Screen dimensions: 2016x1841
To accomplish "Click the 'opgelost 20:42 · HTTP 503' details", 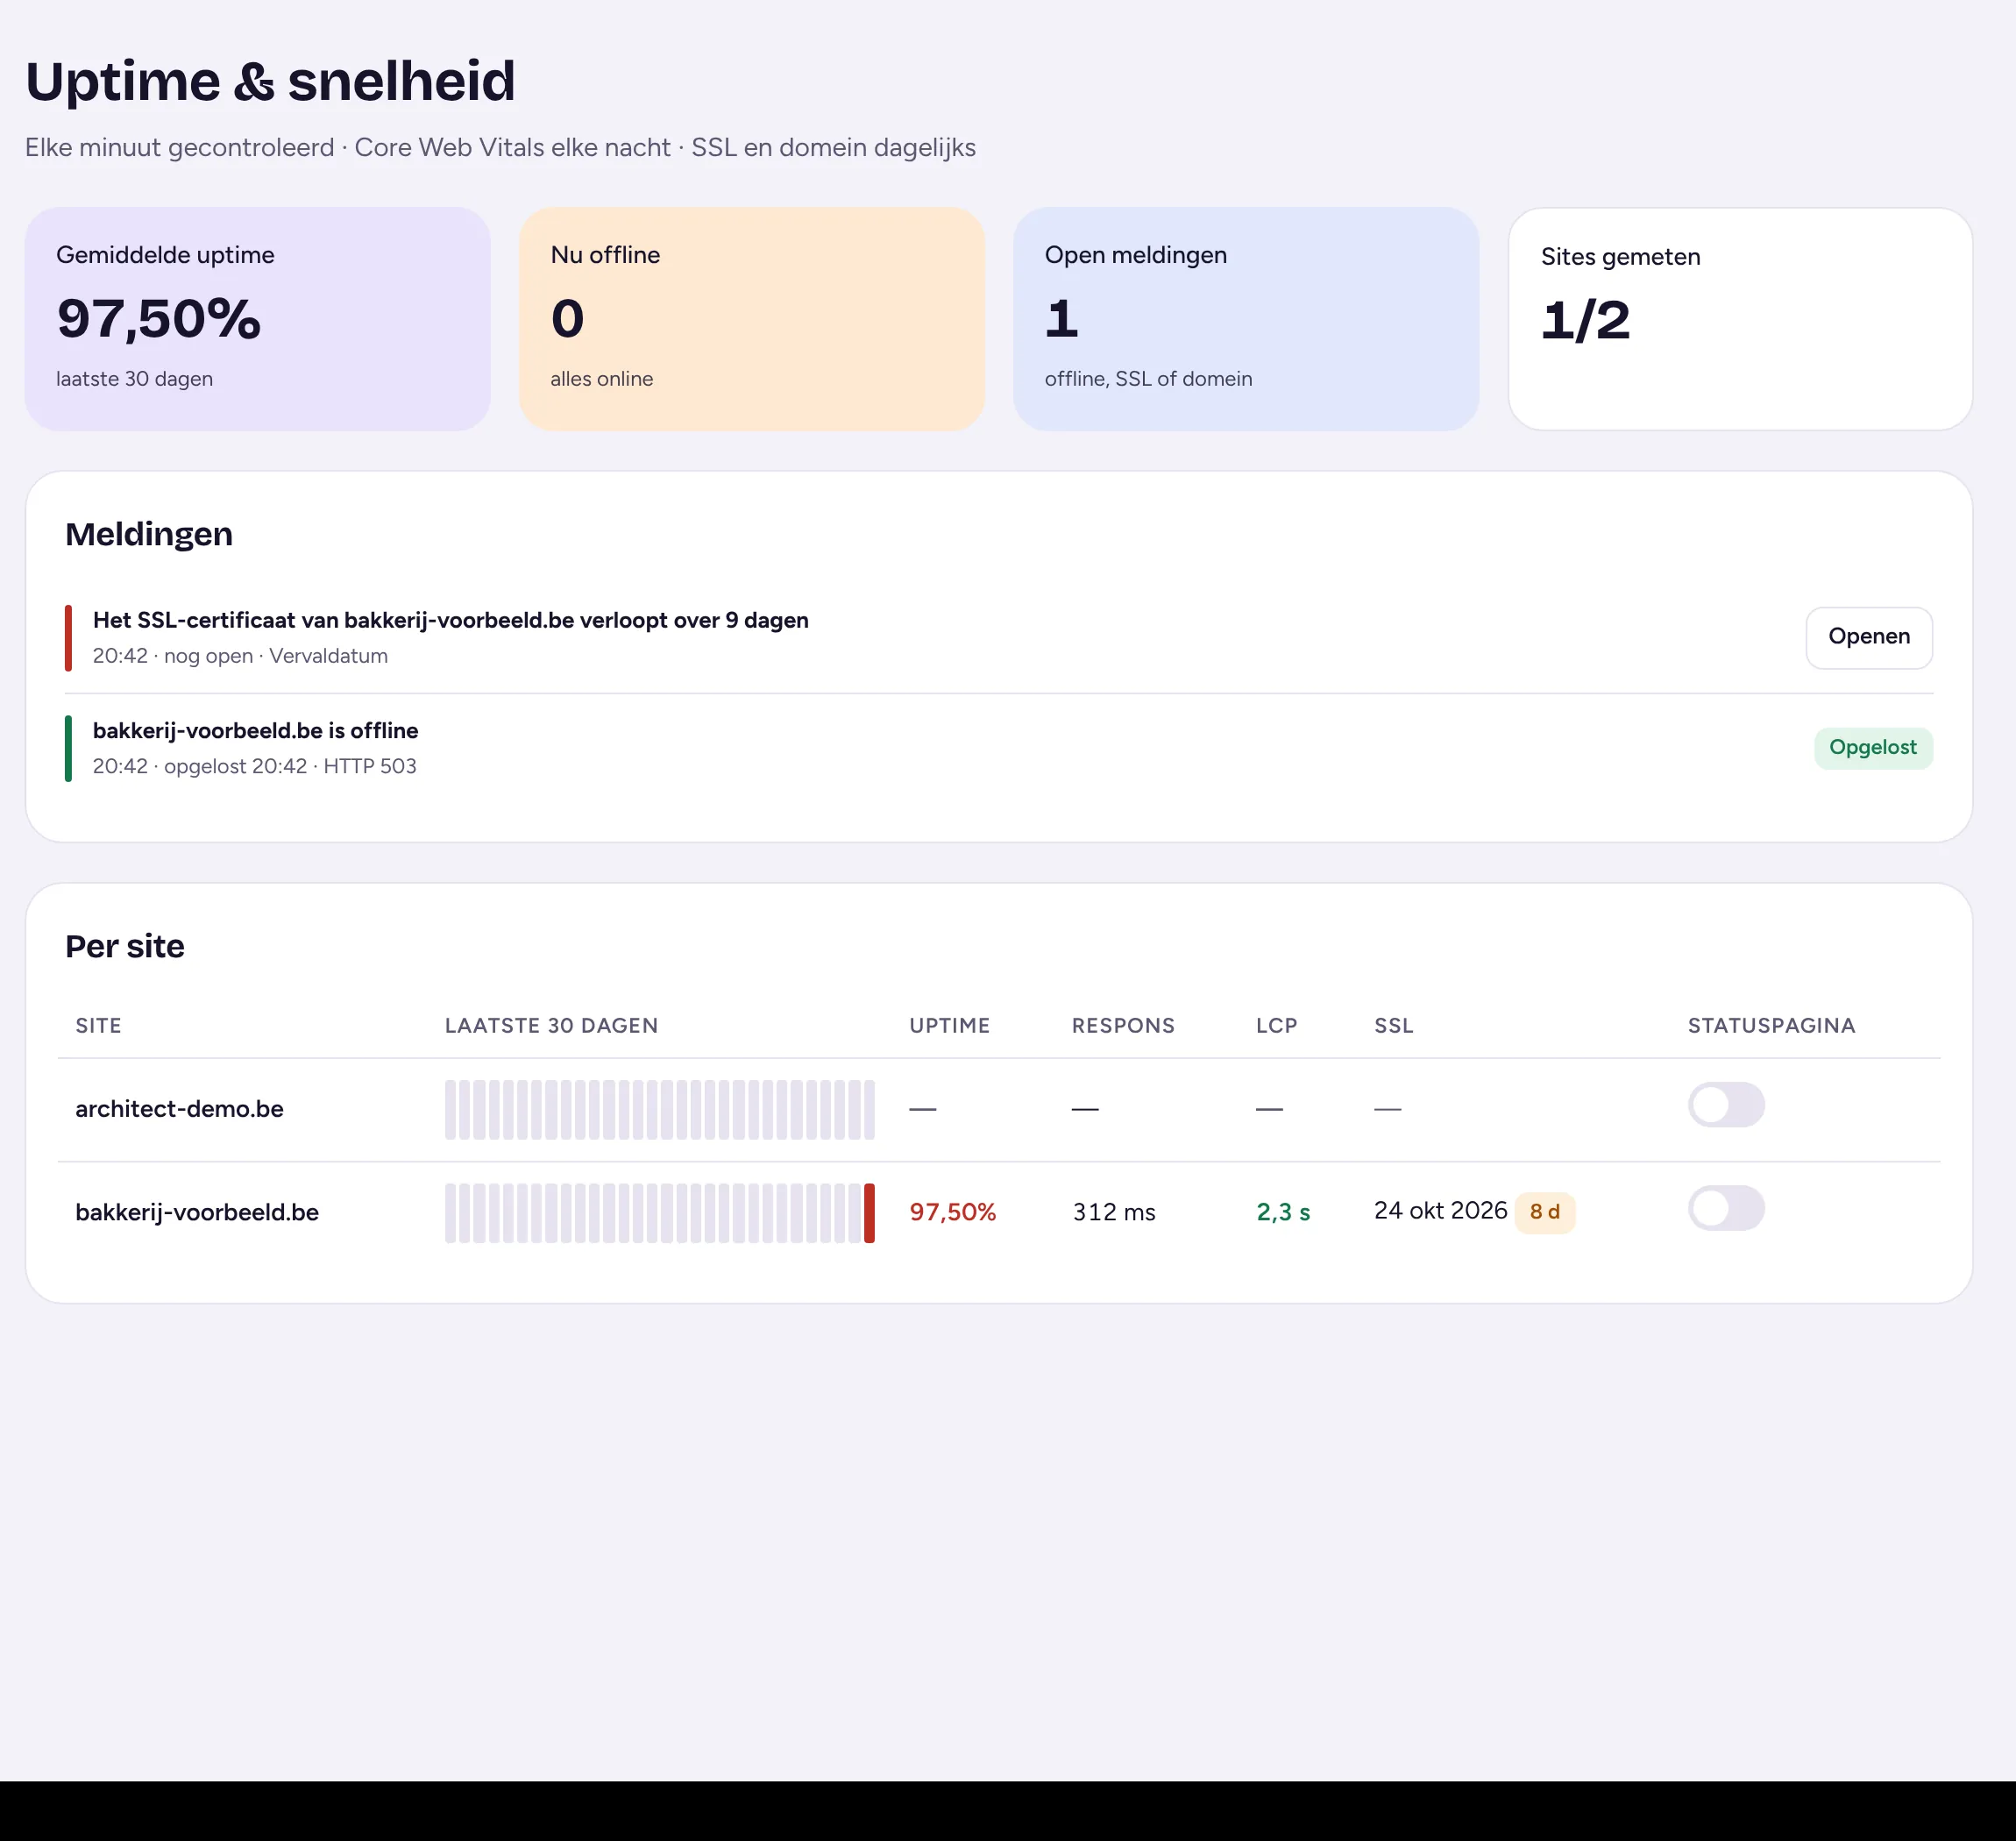I will (x=290, y=766).
